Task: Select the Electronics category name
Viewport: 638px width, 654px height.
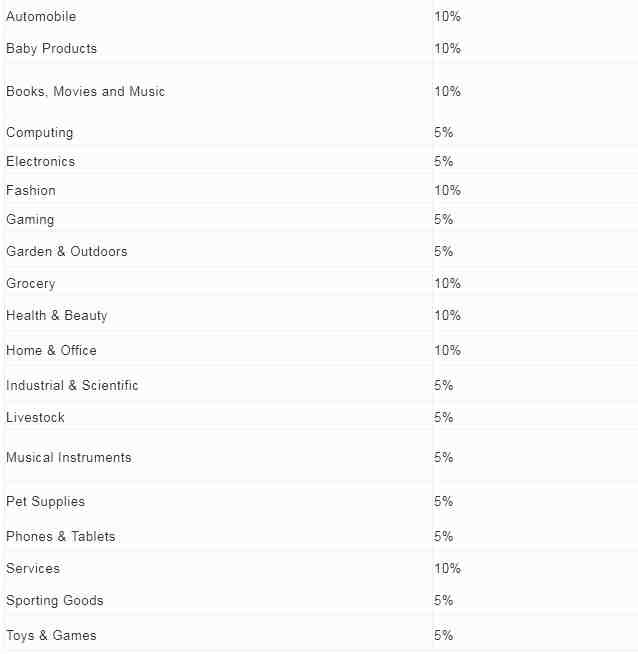Action: coord(40,161)
